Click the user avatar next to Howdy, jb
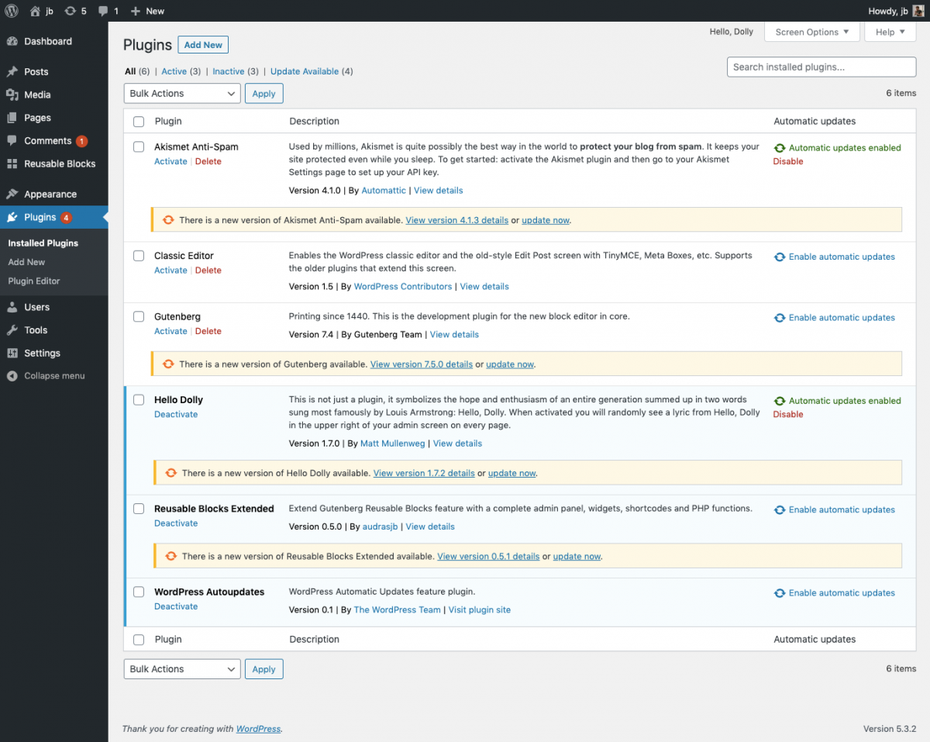Viewport: 930px width, 742px height. tap(918, 11)
